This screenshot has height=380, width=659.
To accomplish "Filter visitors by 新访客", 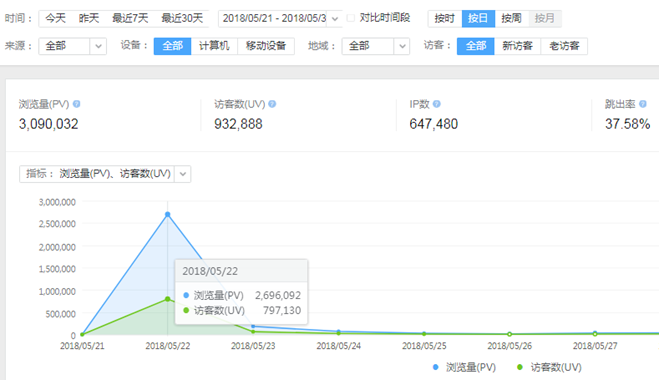I will click(x=517, y=46).
